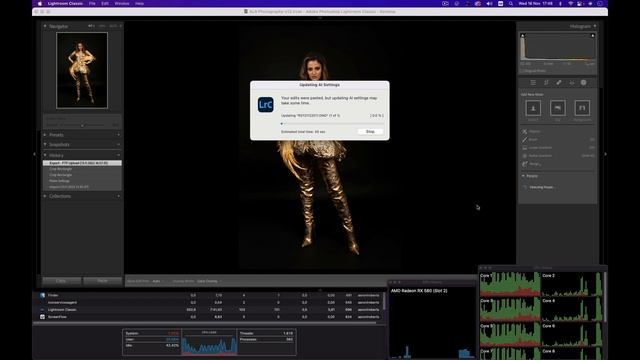Screen dimensions: 640x360
Task: Open the File menu
Action: coord(92,3)
